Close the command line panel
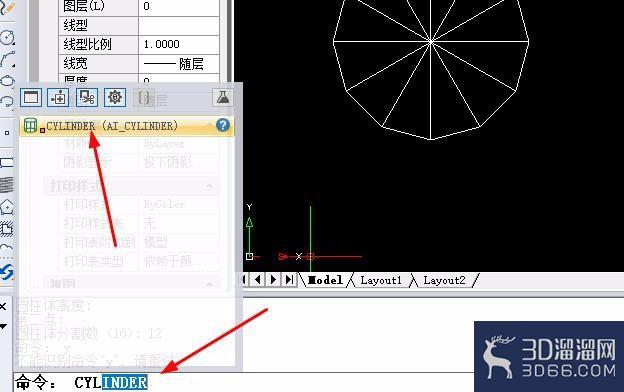The image size is (624, 392). coord(3,306)
